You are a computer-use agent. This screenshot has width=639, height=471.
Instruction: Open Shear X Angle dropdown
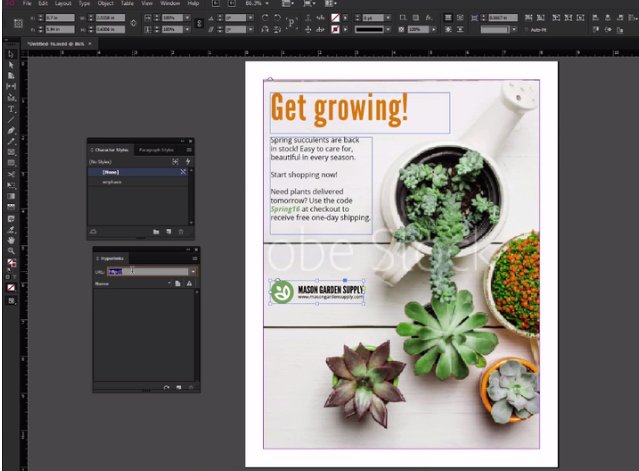click(251, 29)
